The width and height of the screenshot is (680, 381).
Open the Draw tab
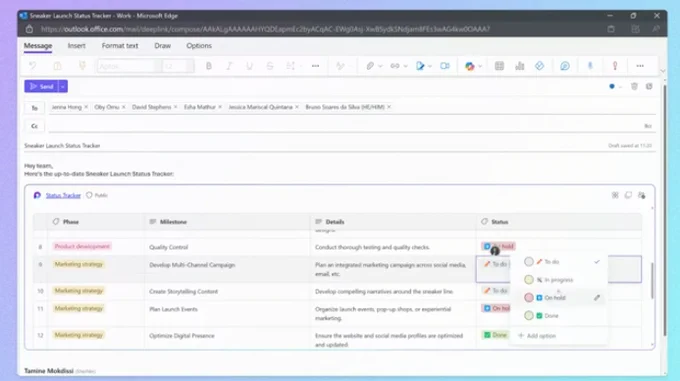(x=163, y=46)
